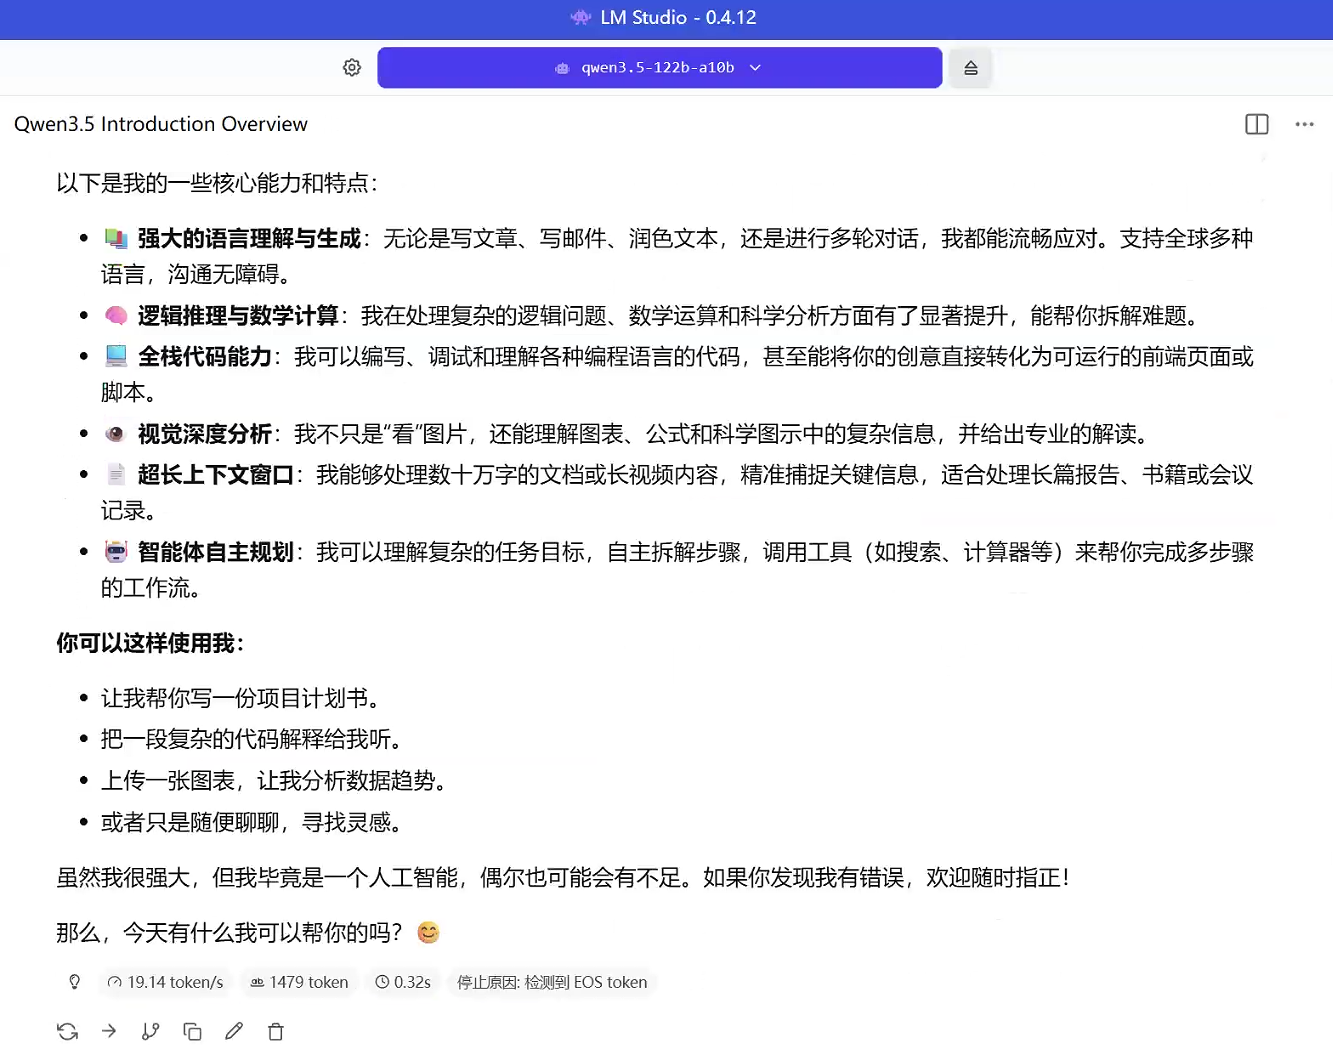1333x1053 pixels.
Task: Click the bold text 智能体自主规划
Action: tap(216, 552)
